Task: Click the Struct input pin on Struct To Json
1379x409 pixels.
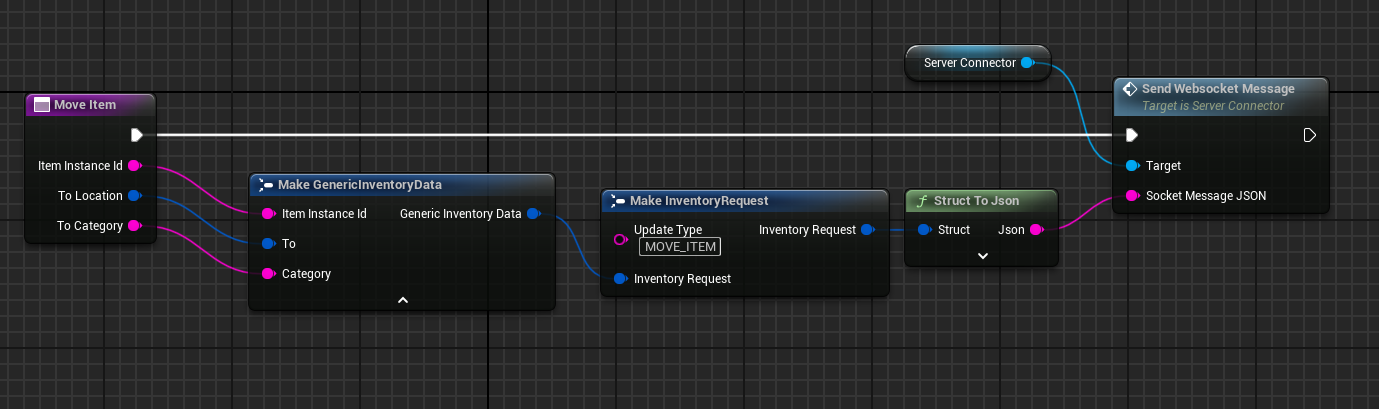Action: (924, 229)
